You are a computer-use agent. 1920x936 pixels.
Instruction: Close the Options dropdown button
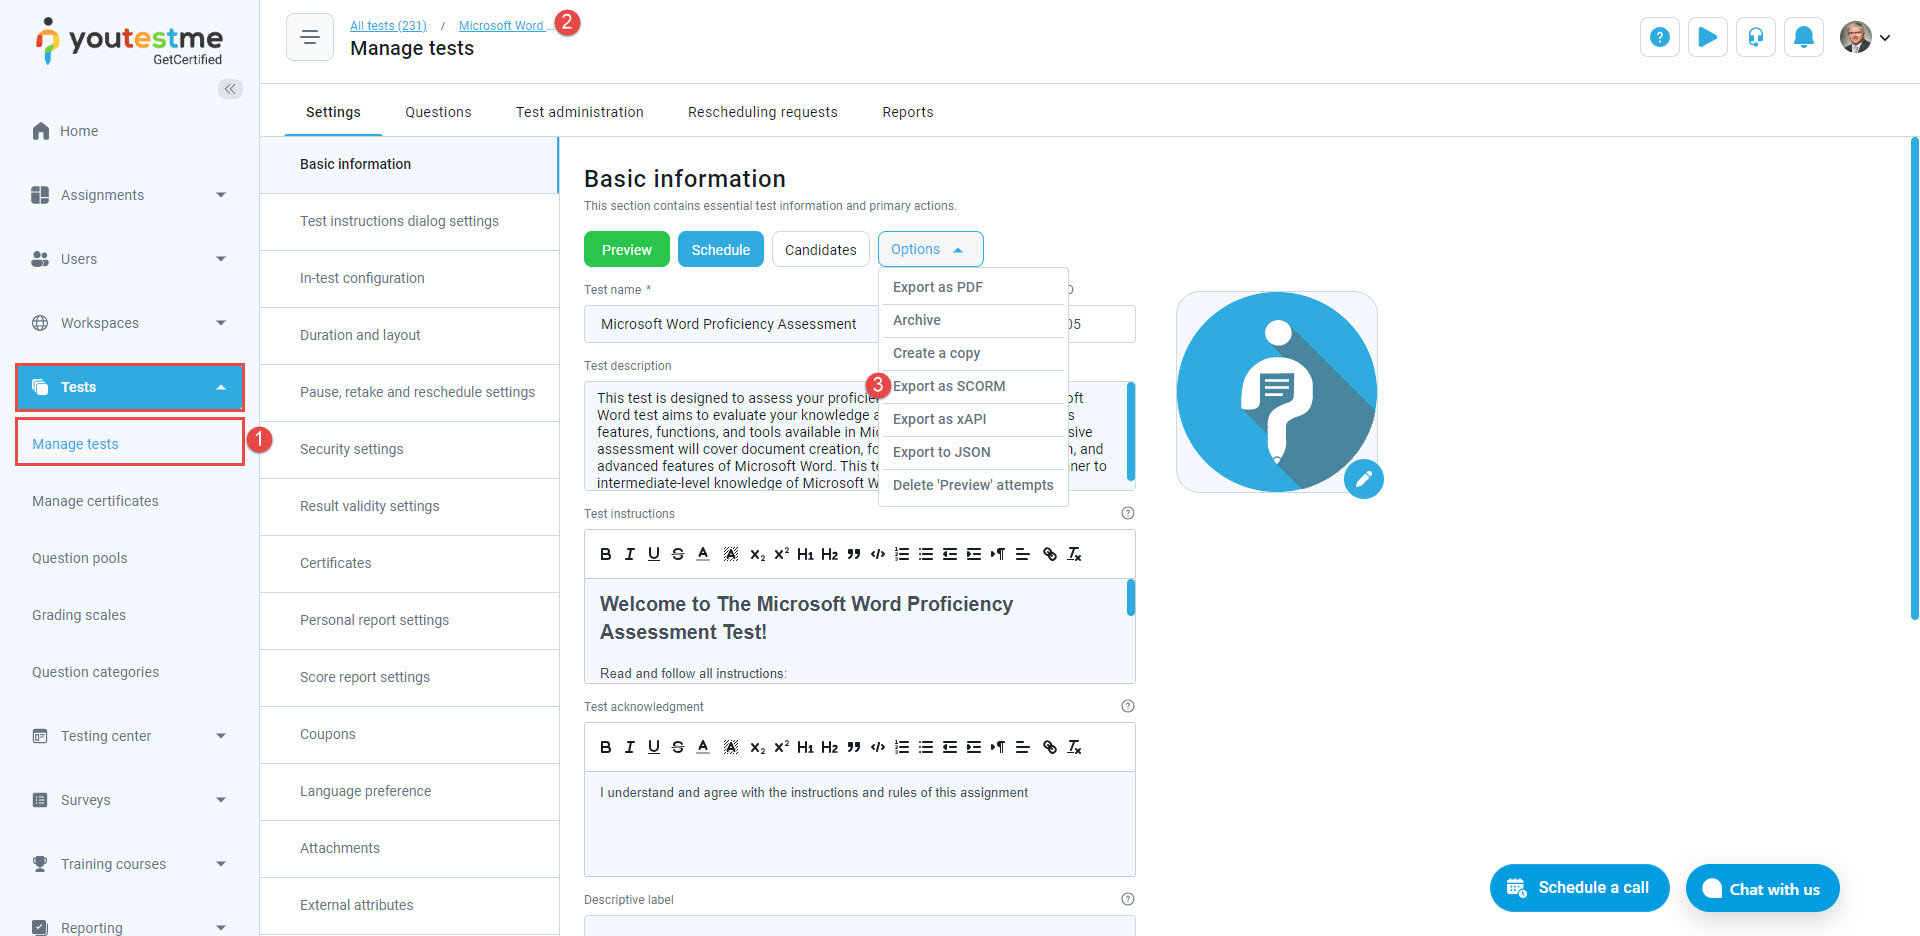point(930,249)
